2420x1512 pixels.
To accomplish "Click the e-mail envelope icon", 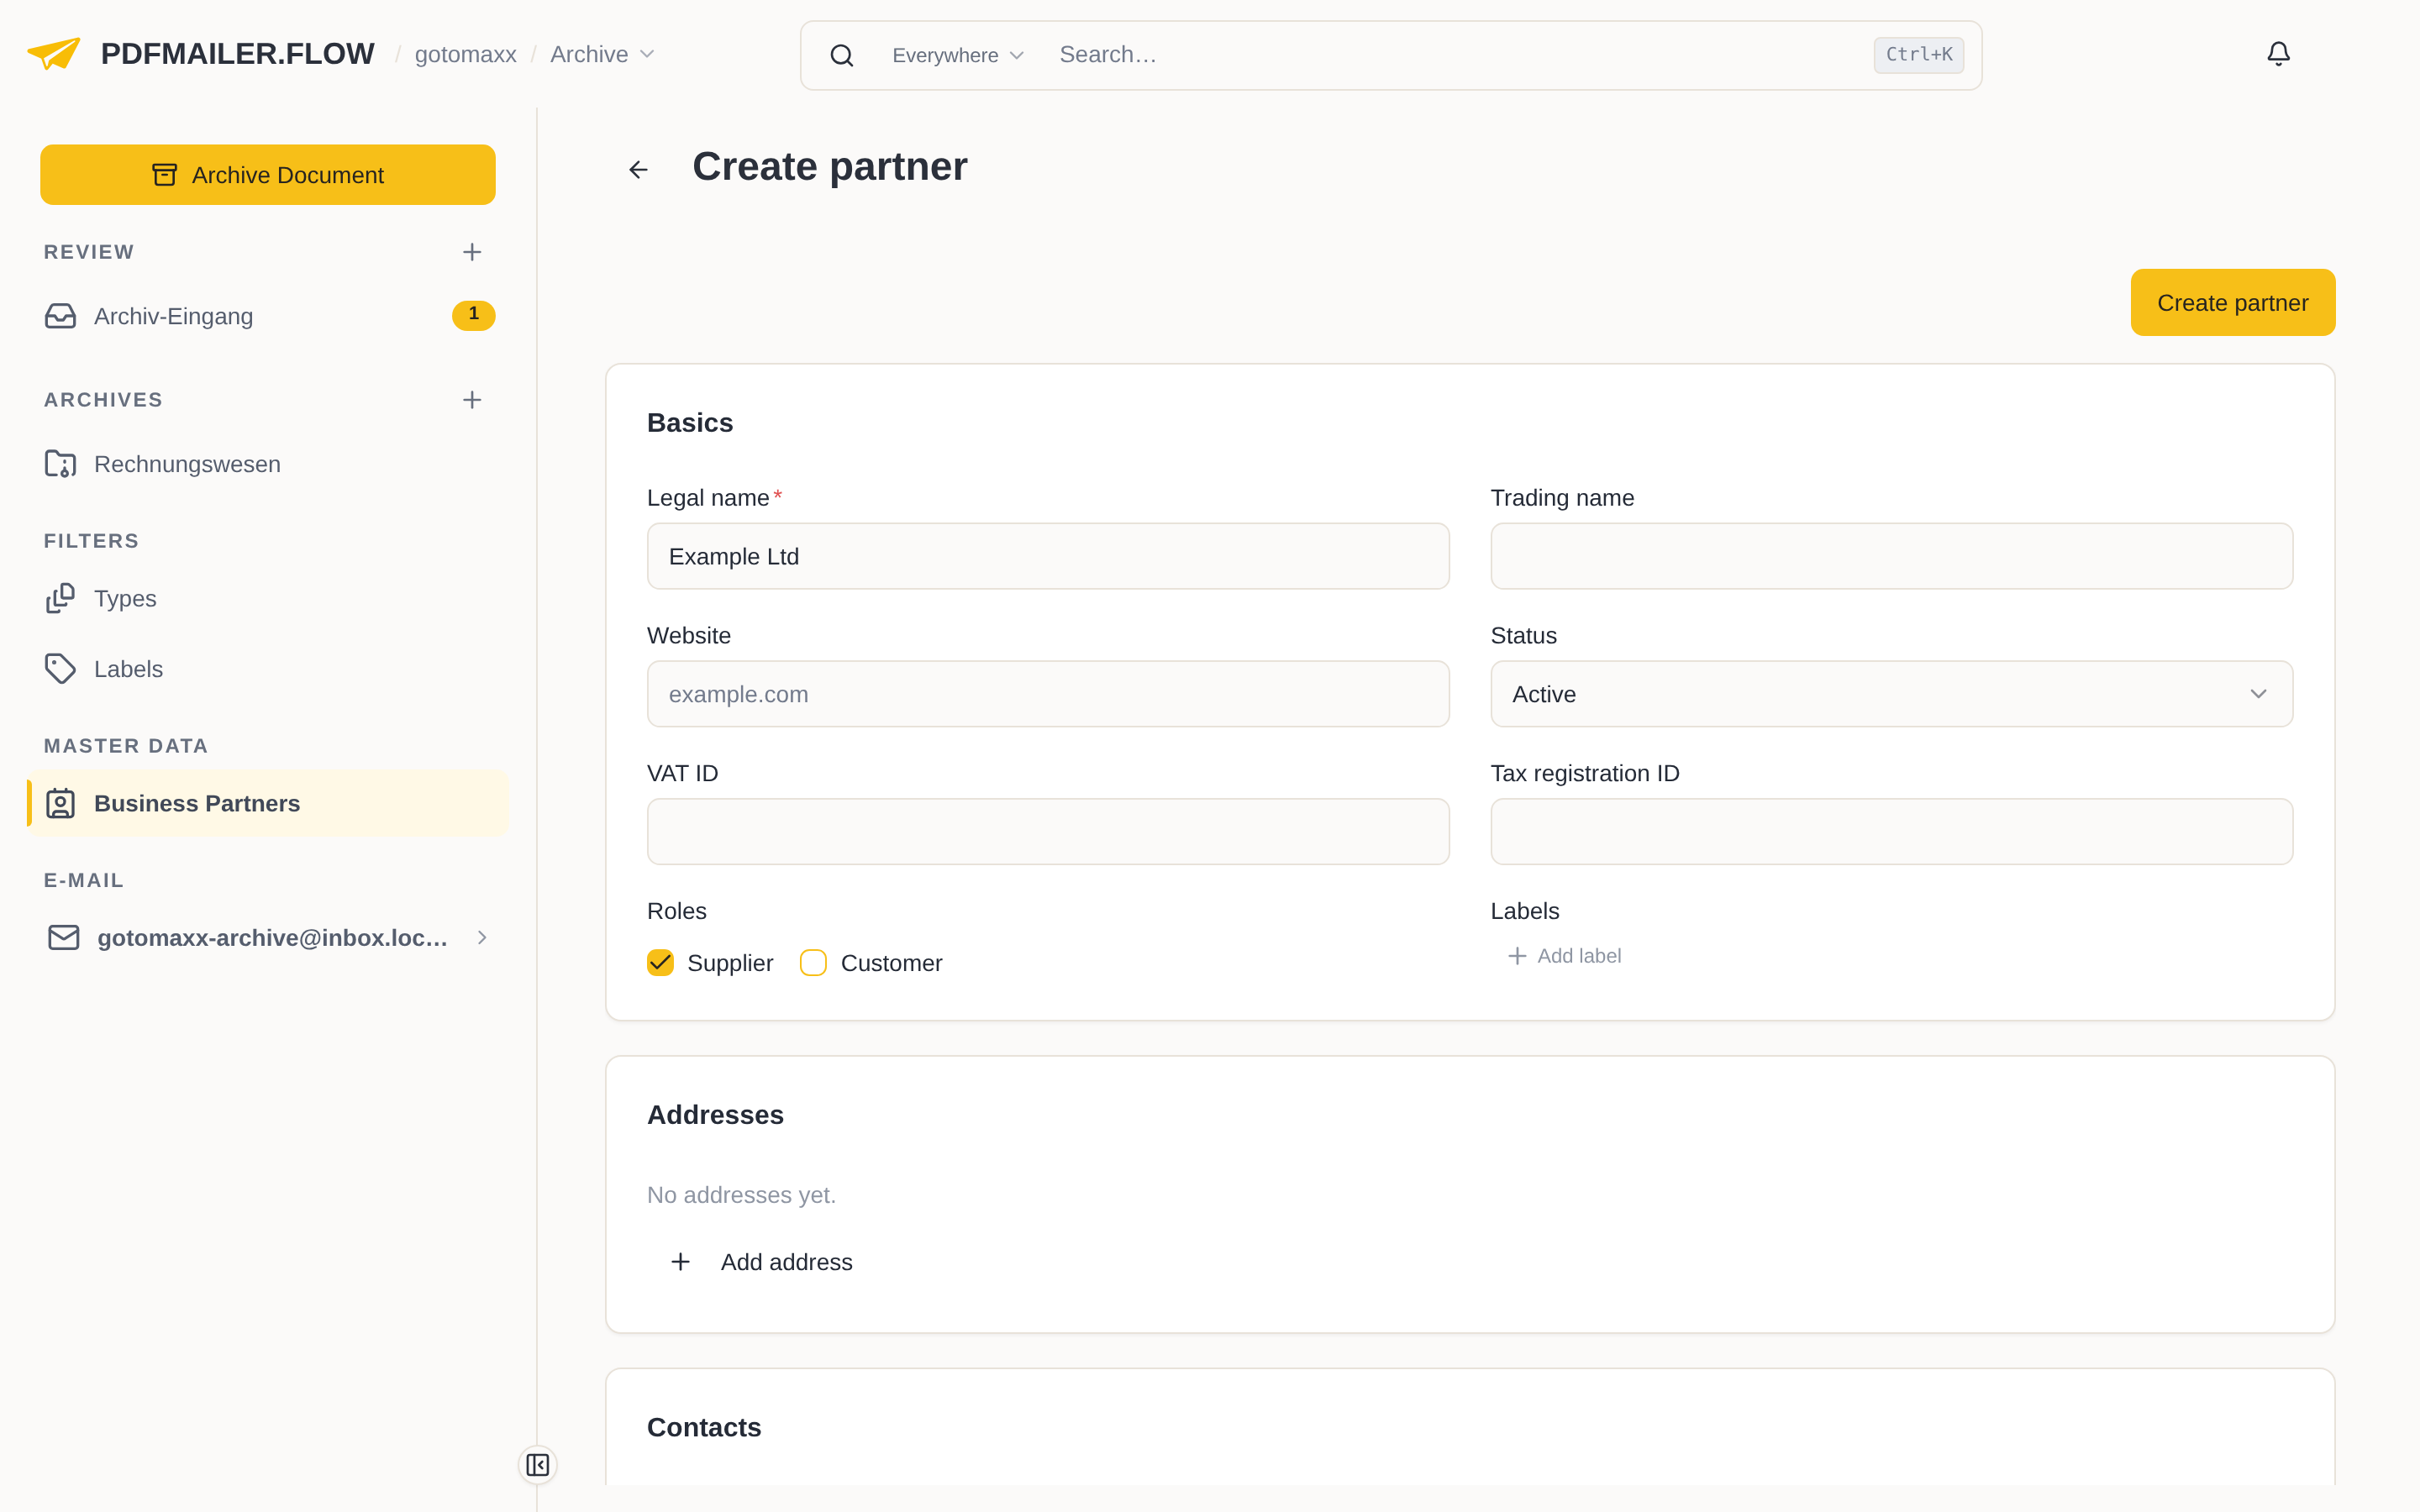I will pyautogui.click(x=64, y=937).
